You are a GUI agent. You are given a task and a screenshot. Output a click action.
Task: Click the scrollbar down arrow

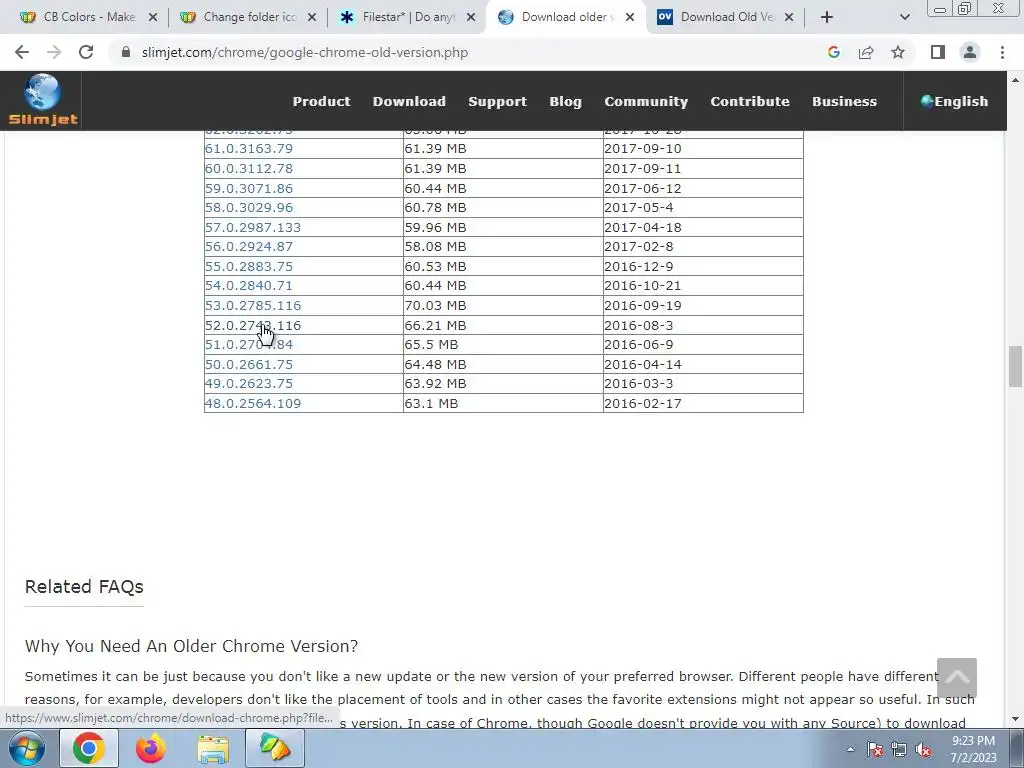1015,720
